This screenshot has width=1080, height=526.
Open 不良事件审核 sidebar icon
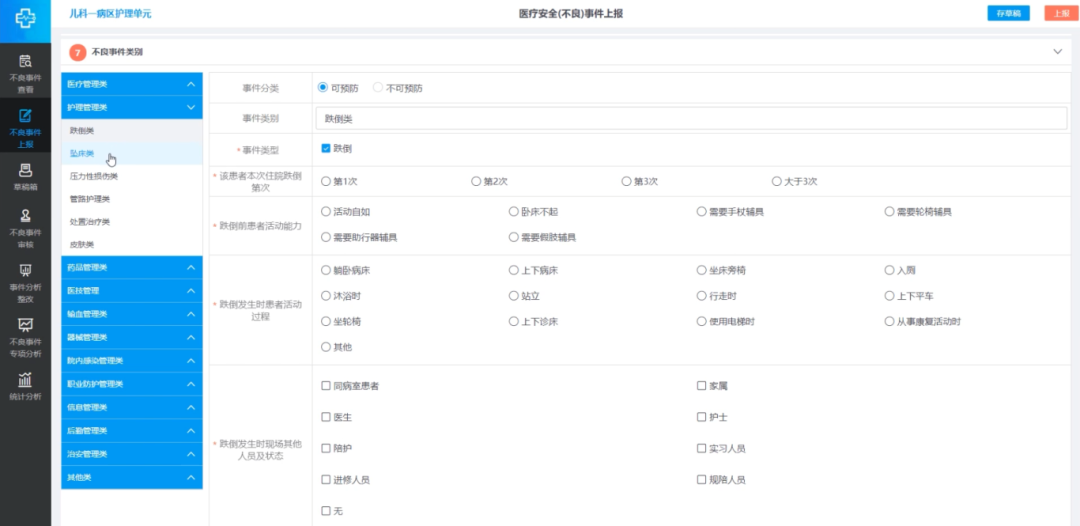(25, 215)
